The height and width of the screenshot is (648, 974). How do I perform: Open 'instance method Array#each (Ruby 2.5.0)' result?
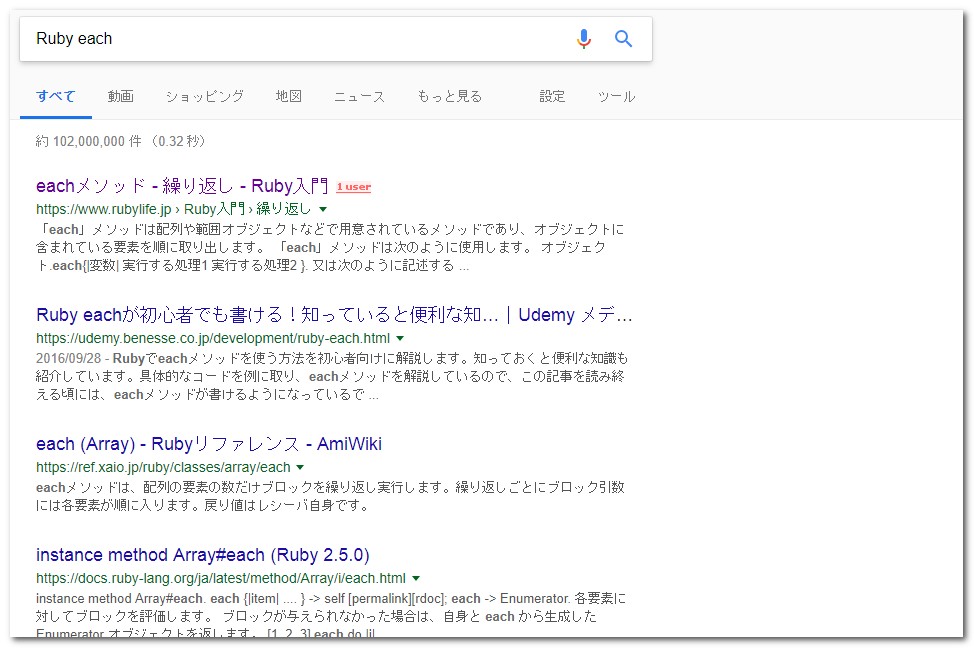pos(203,555)
